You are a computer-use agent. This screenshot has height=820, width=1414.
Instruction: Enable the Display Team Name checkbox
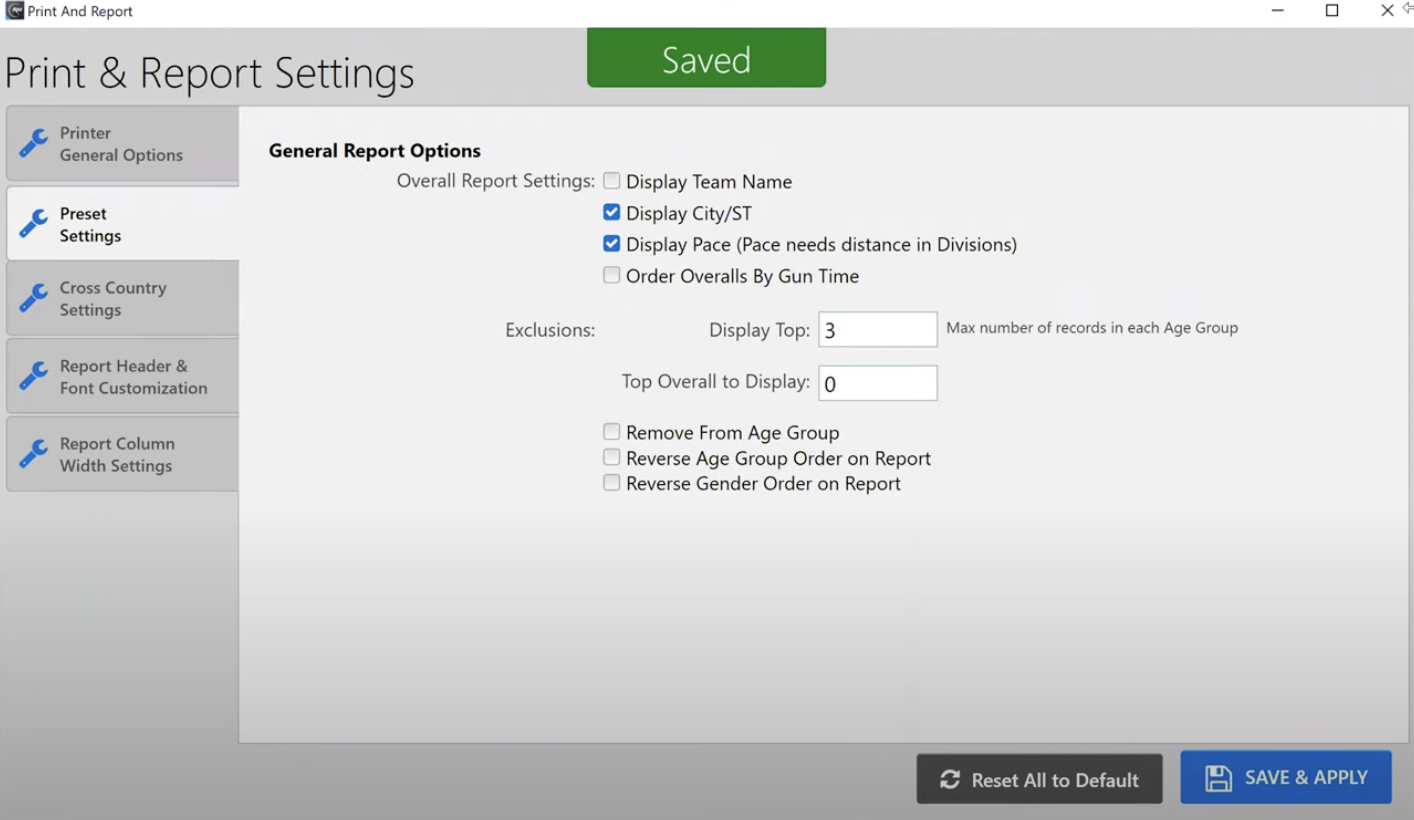click(611, 181)
